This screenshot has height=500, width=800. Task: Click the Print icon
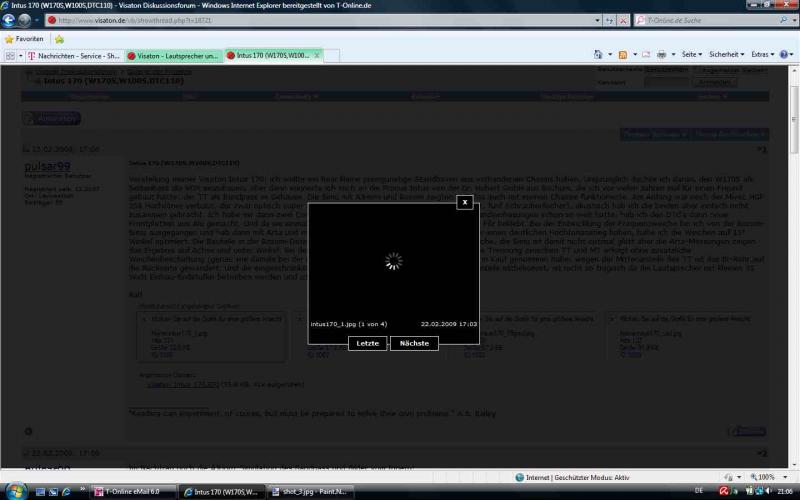662,54
